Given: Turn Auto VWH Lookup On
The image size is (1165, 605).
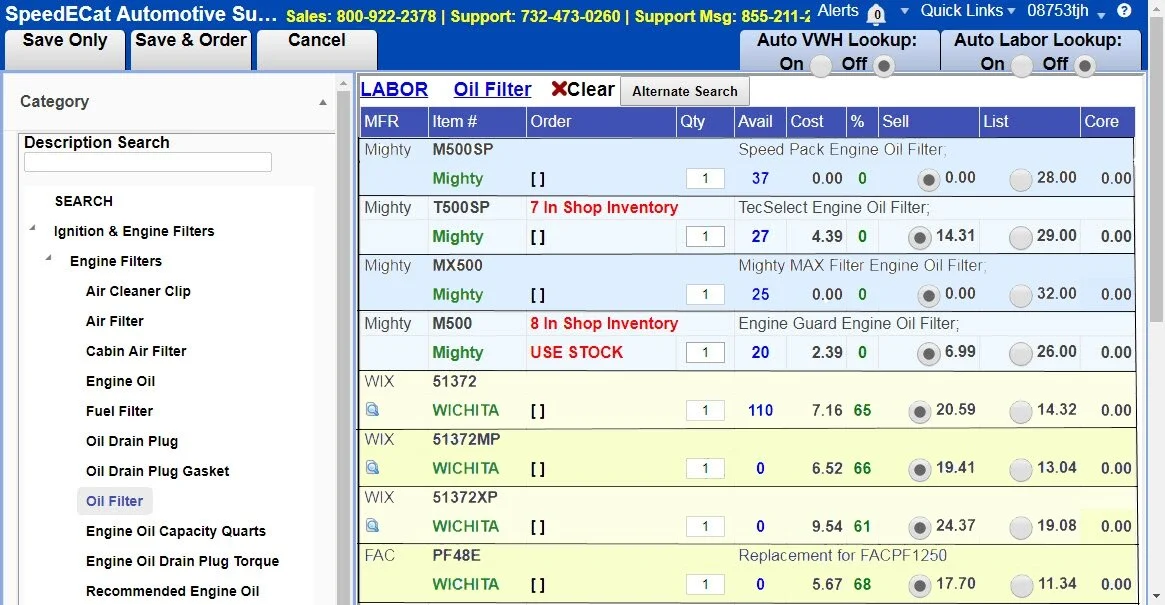Looking at the screenshot, I should pos(820,65).
